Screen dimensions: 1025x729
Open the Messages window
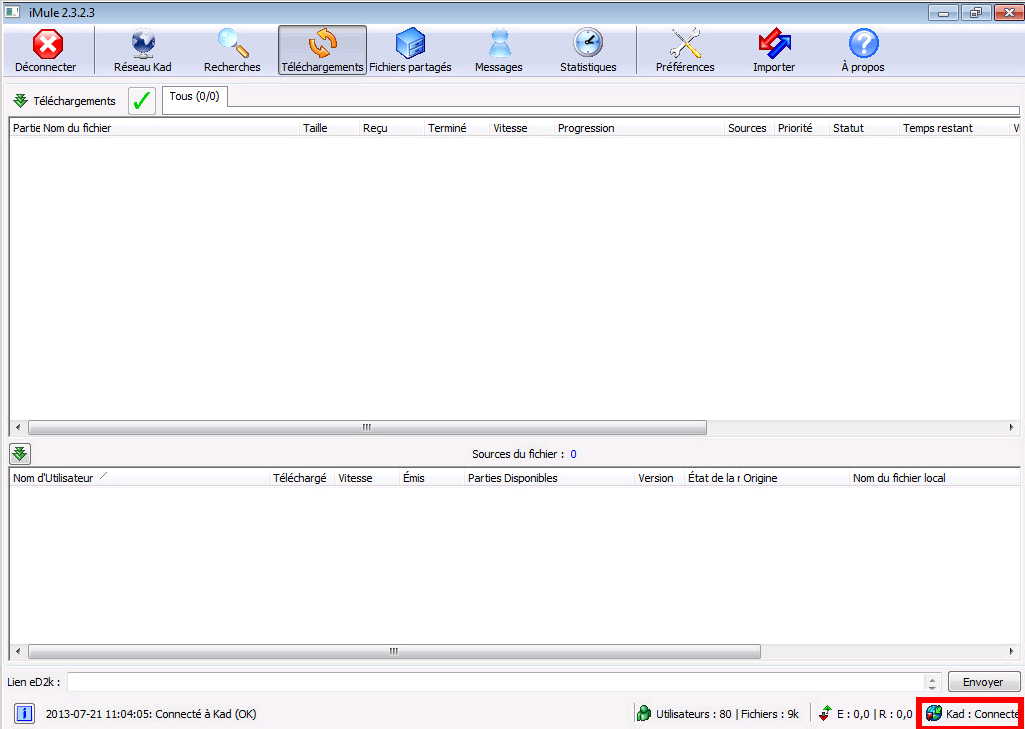coord(499,50)
